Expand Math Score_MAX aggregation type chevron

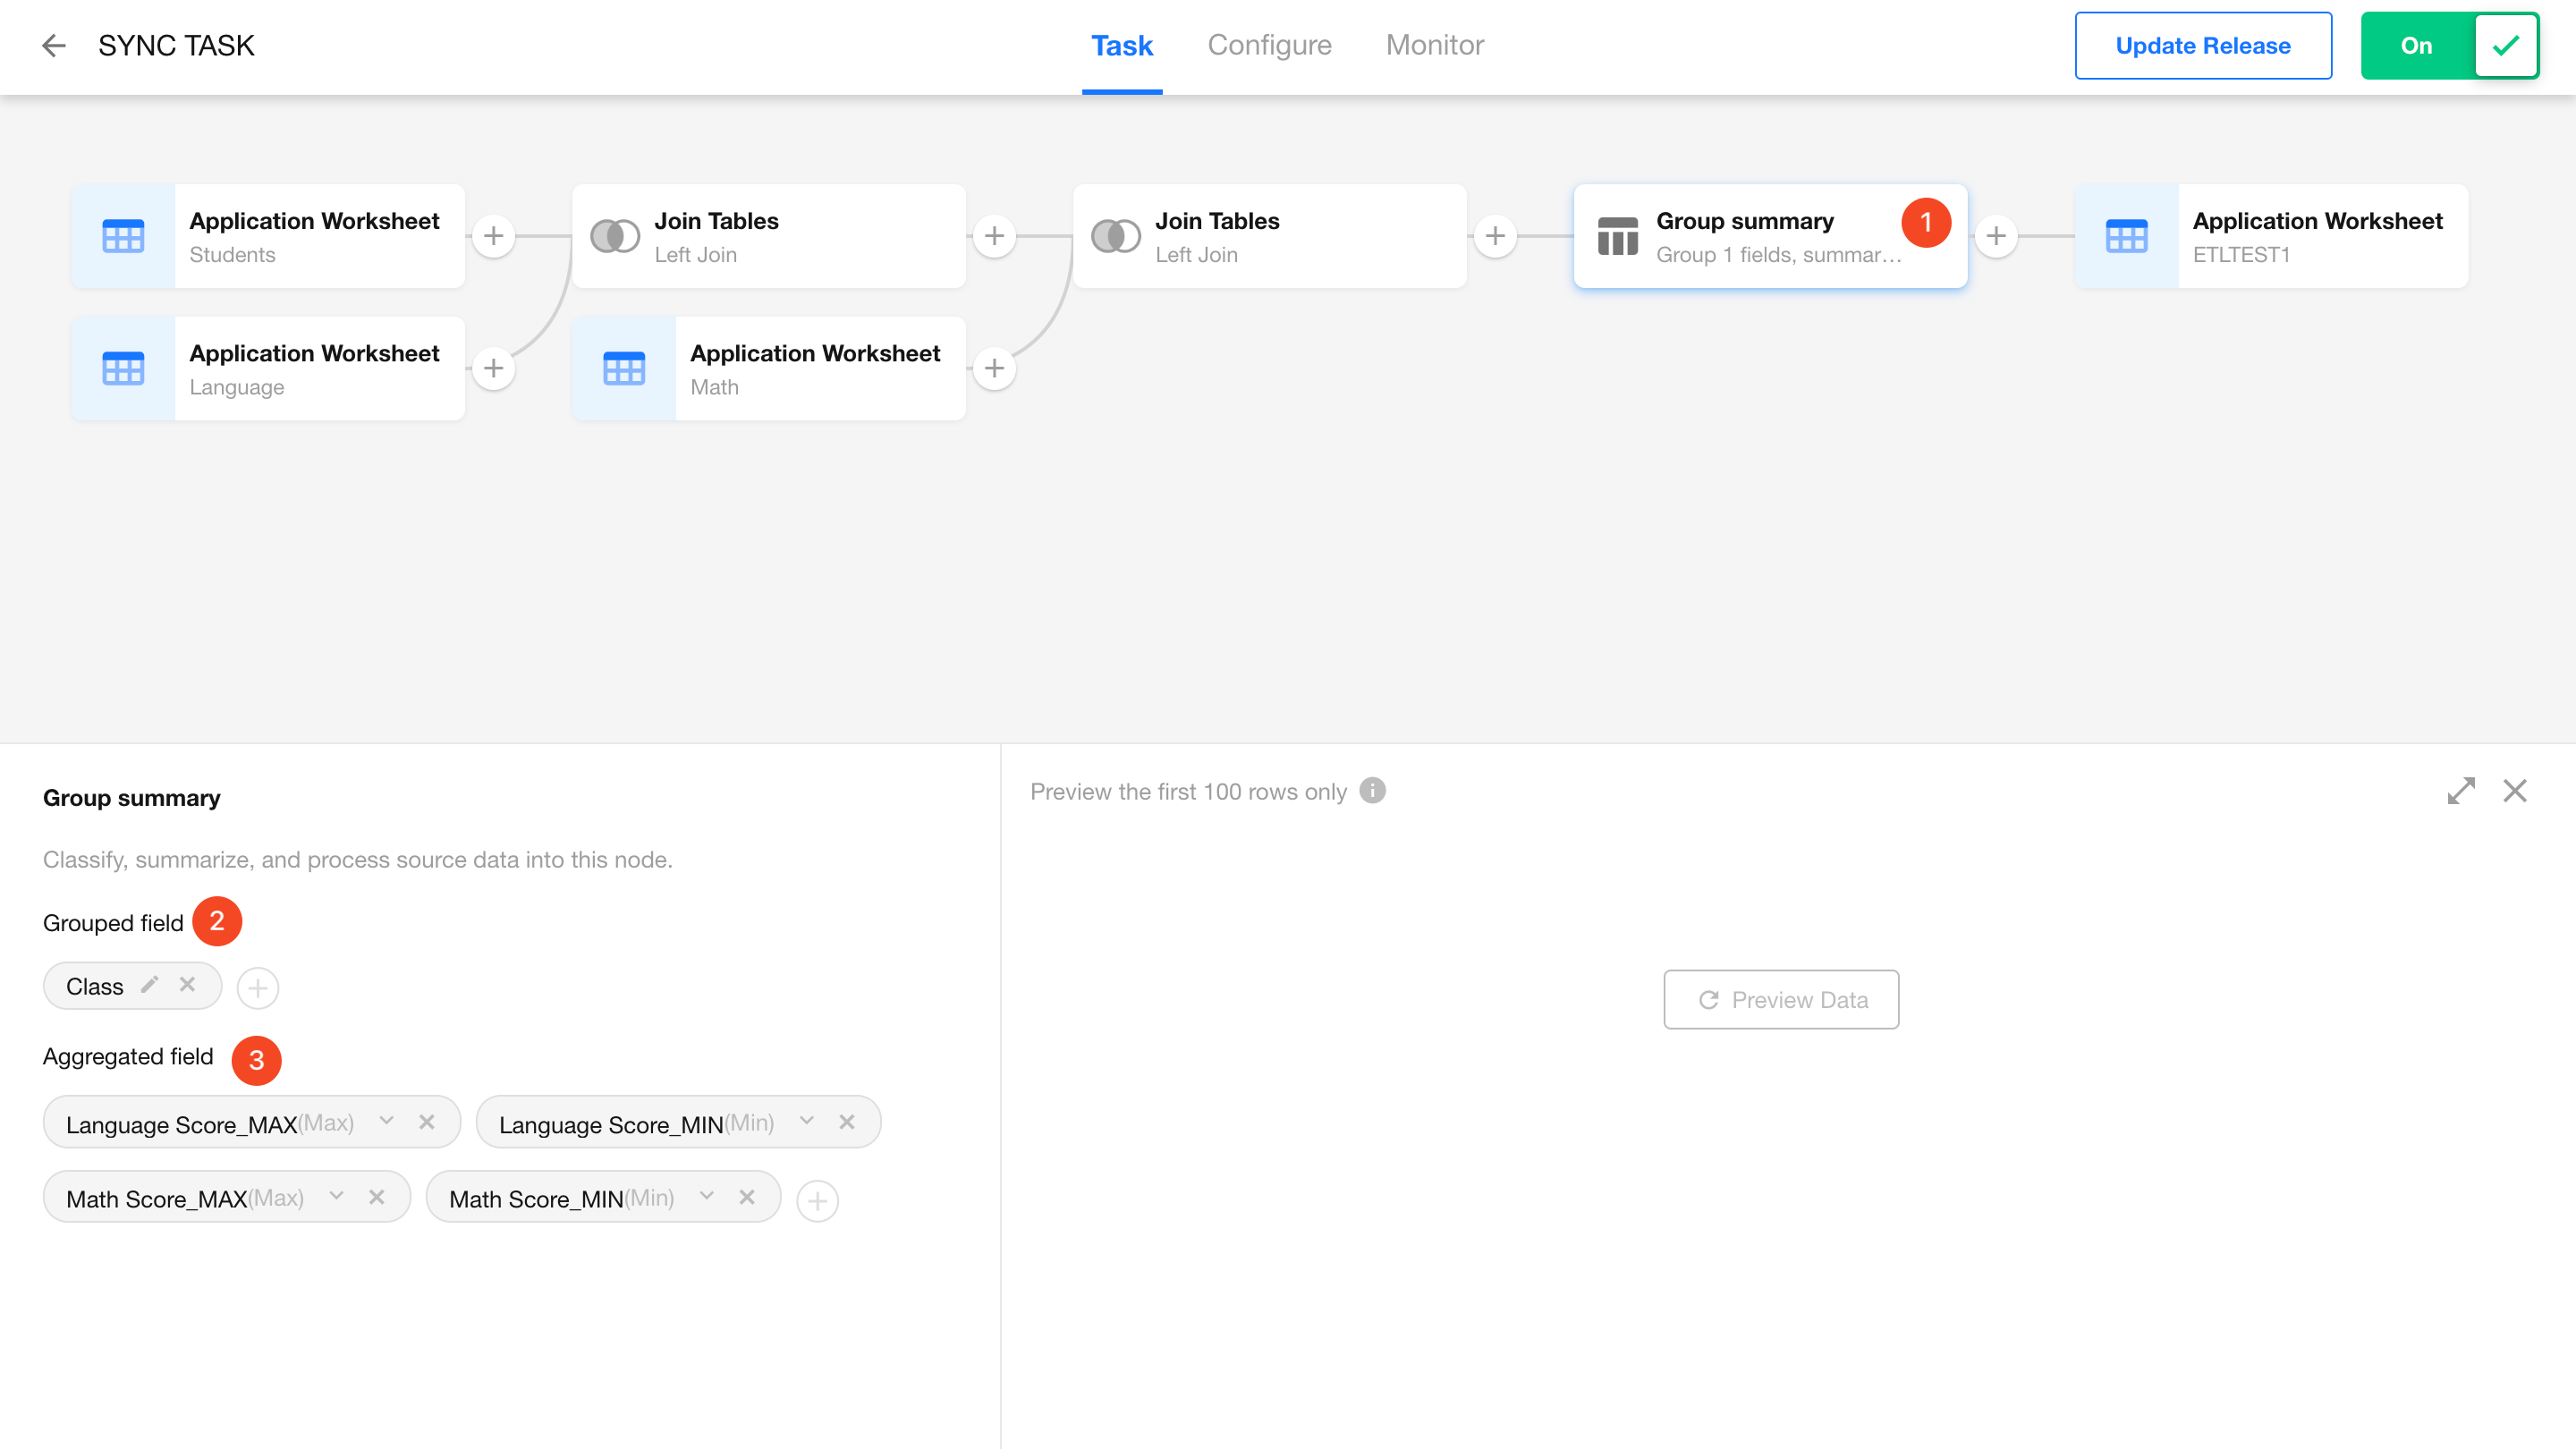337,1197
